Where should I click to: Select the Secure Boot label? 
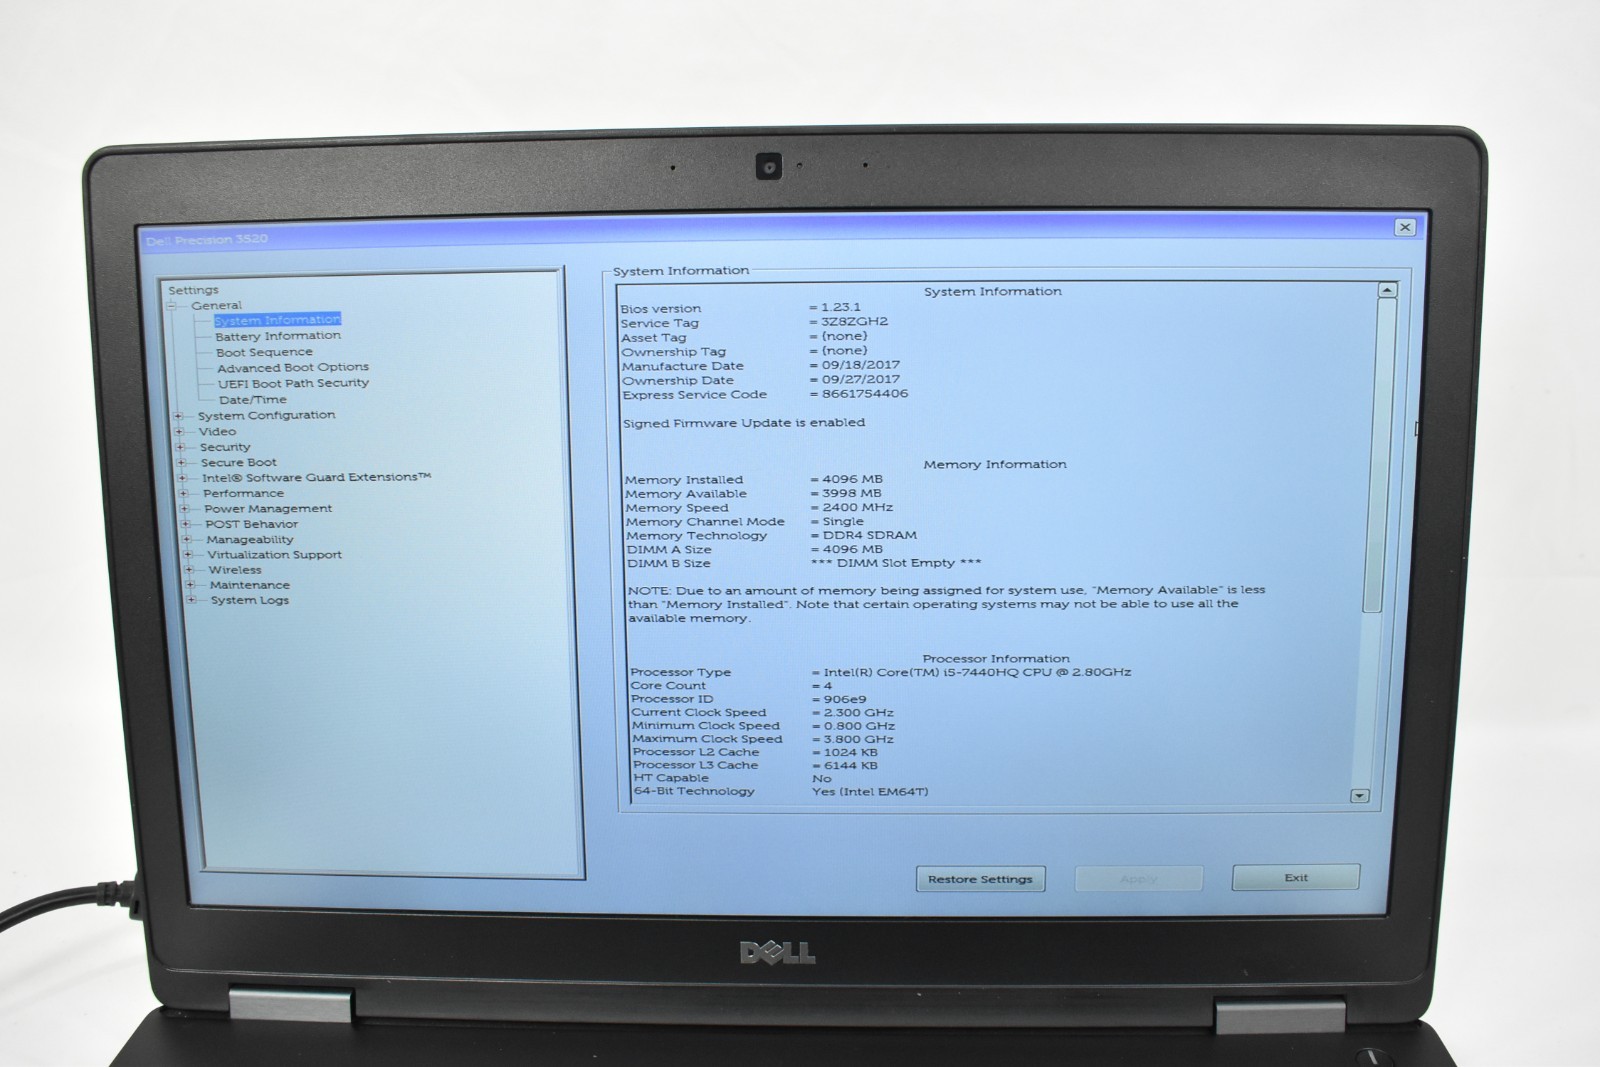pyautogui.click(x=238, y=462)
